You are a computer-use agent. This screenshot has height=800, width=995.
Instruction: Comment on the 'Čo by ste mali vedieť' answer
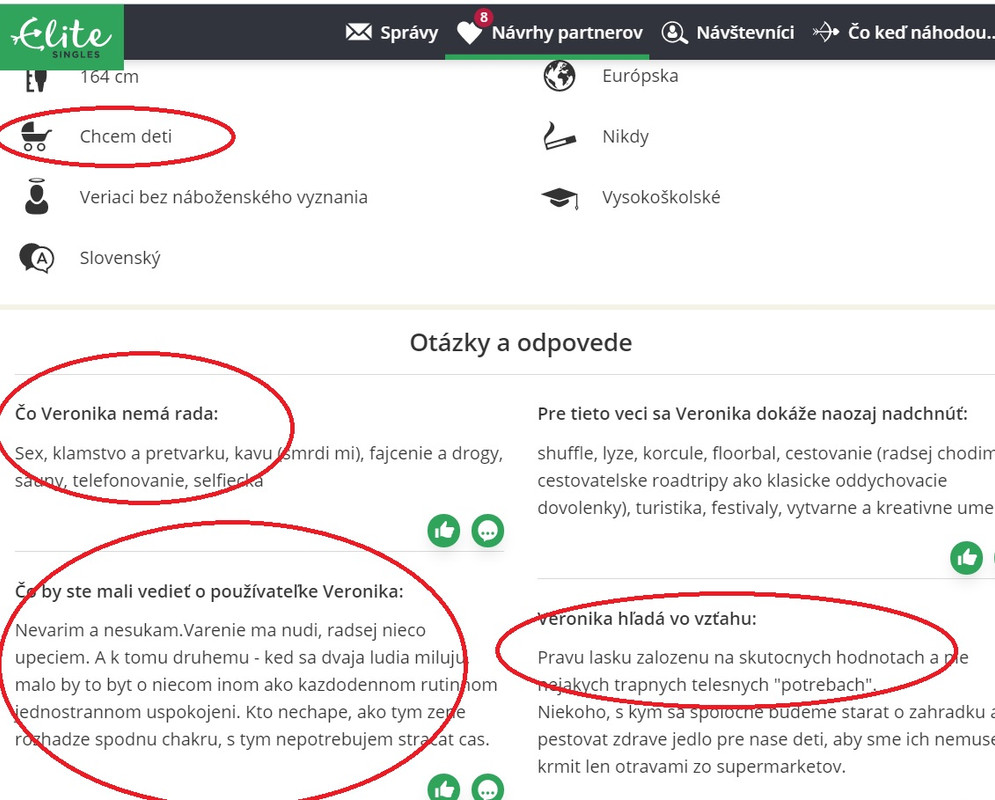coord(487,788)
